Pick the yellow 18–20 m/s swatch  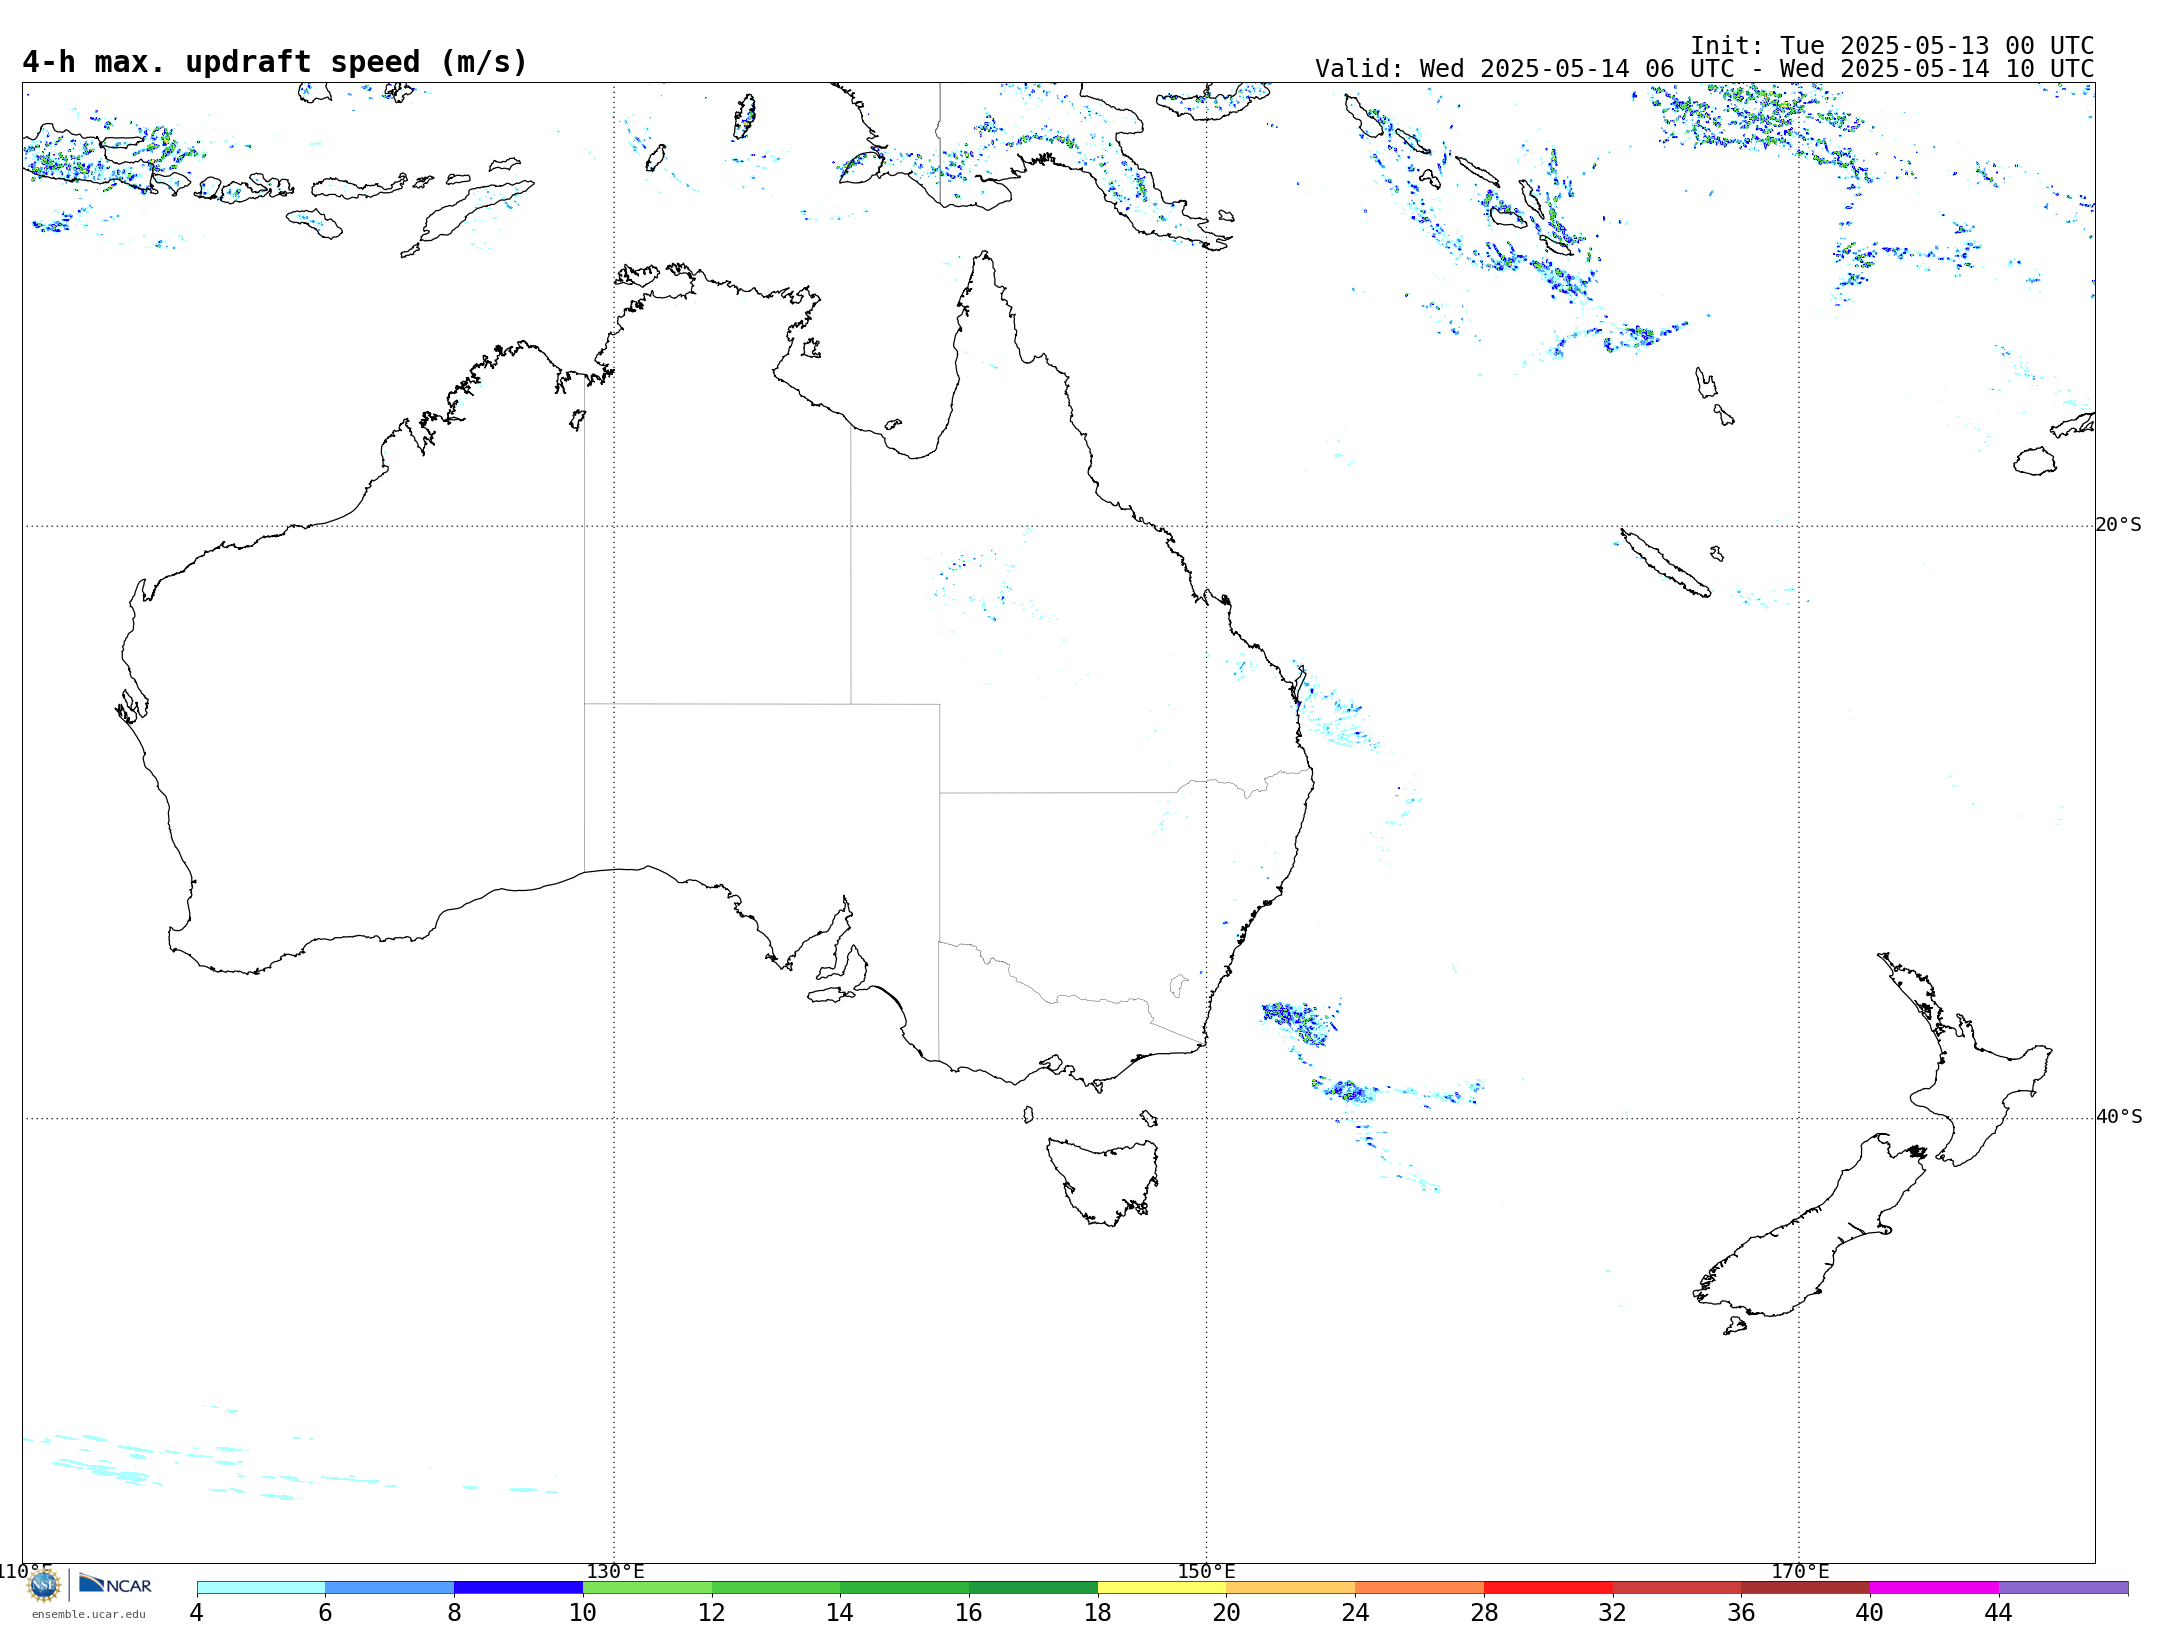point(1162,1588)
